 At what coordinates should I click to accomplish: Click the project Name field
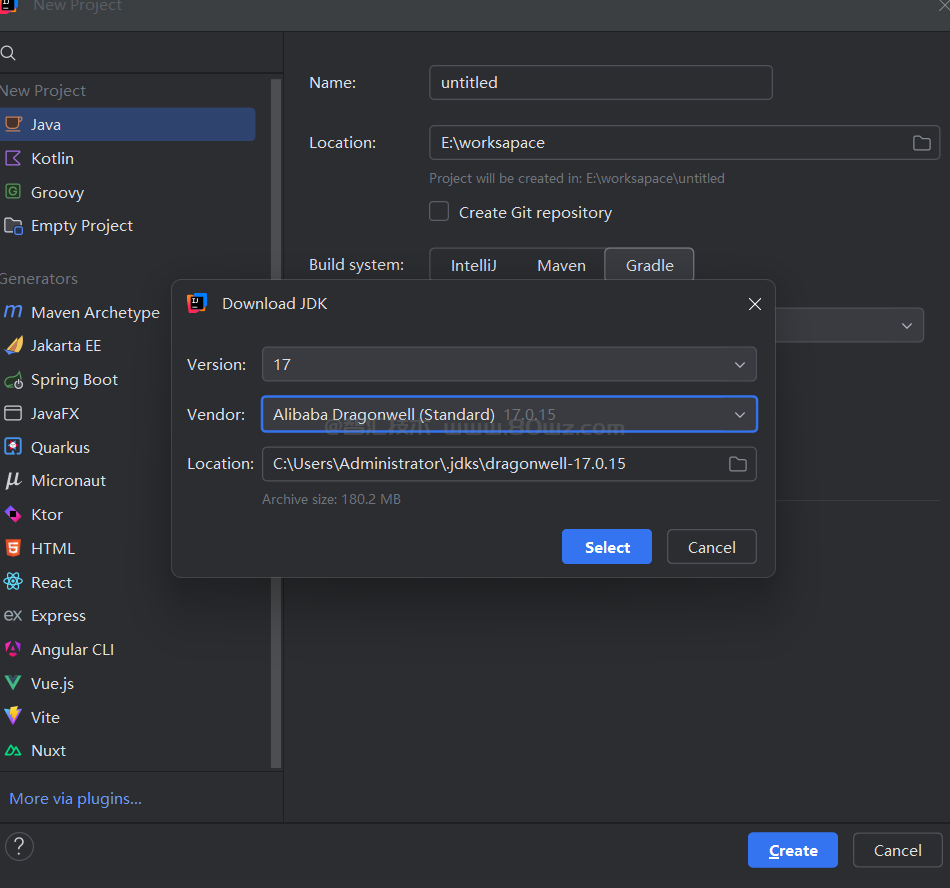tap(600, 82)
